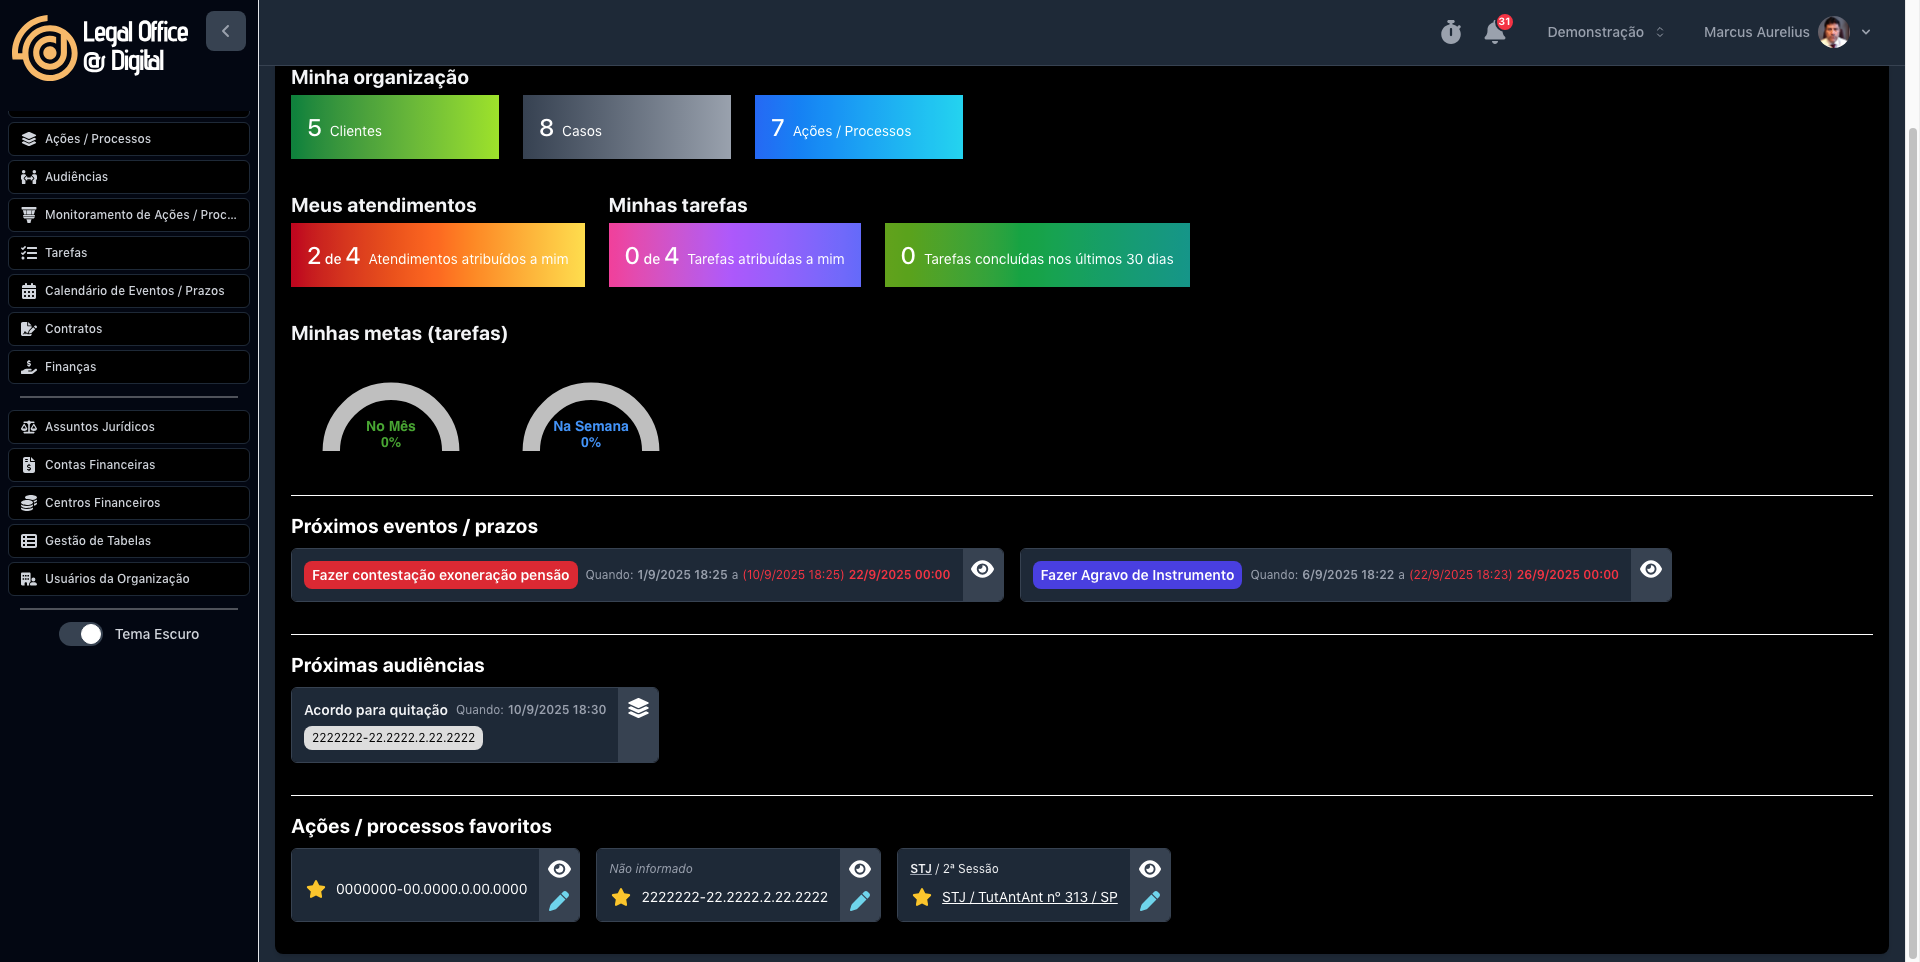Image resolution: width=1920 pixels, height=962 pixels.
Task: View the STJ 2ª Sessão favorite via eye icon
Action: click(1150, 869)
